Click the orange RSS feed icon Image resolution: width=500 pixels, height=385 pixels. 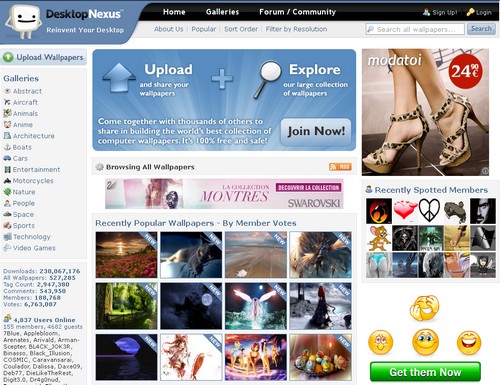pyautogui.click(x=340, y=167)
